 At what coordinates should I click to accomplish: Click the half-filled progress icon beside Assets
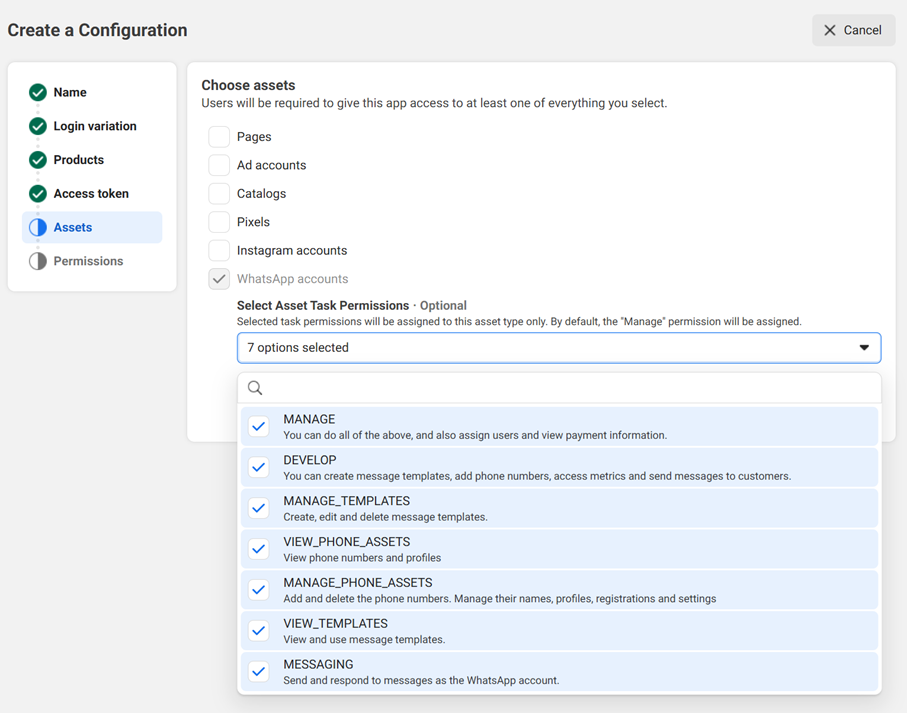click(x=35, y=227)
